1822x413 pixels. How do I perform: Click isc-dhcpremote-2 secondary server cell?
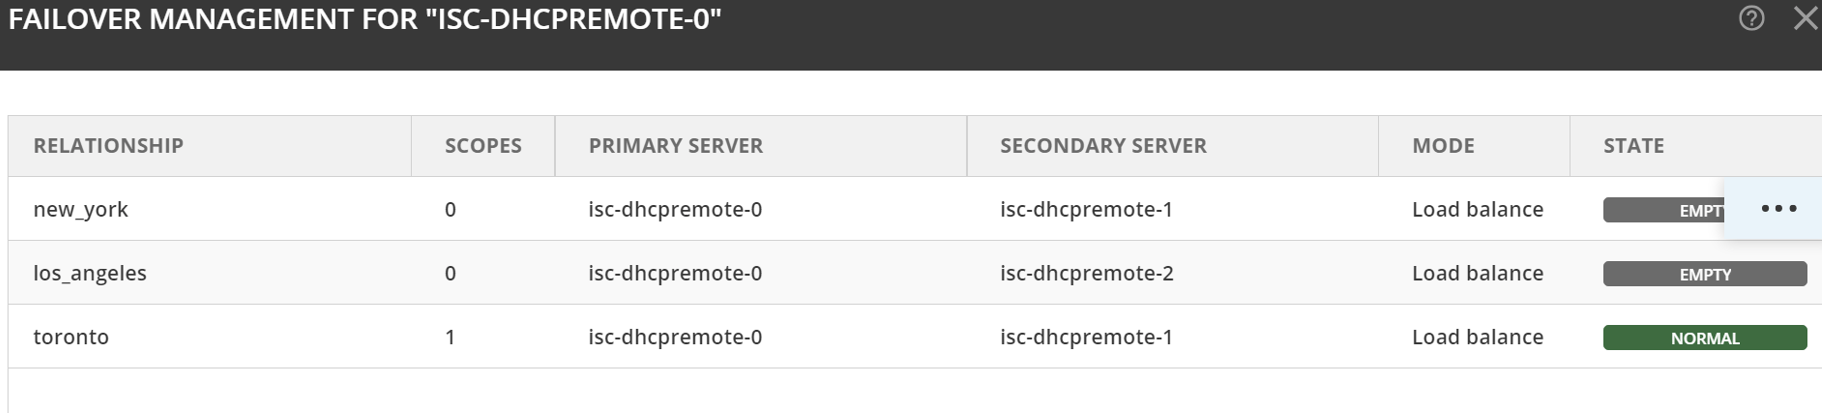(x=1086, y=273)
